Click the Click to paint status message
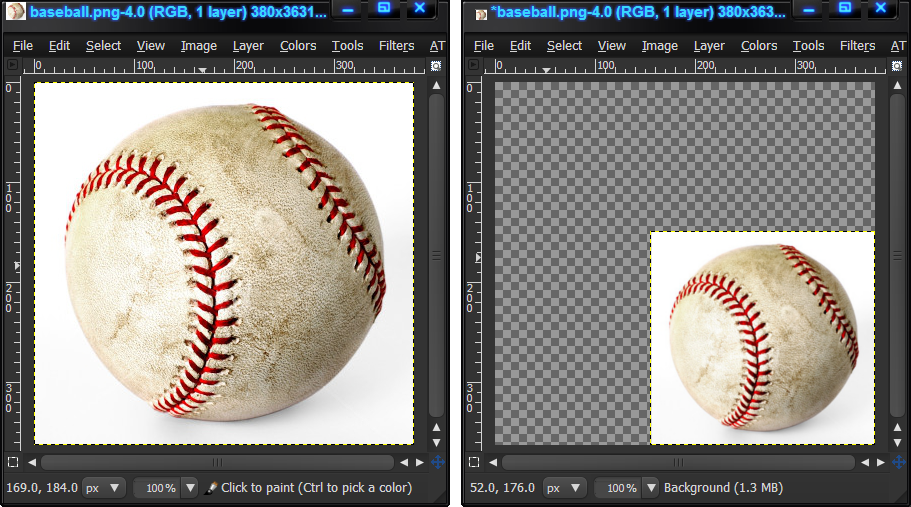Image resolution: width=911 pixels, height=507 pixels. coord(316,488)
